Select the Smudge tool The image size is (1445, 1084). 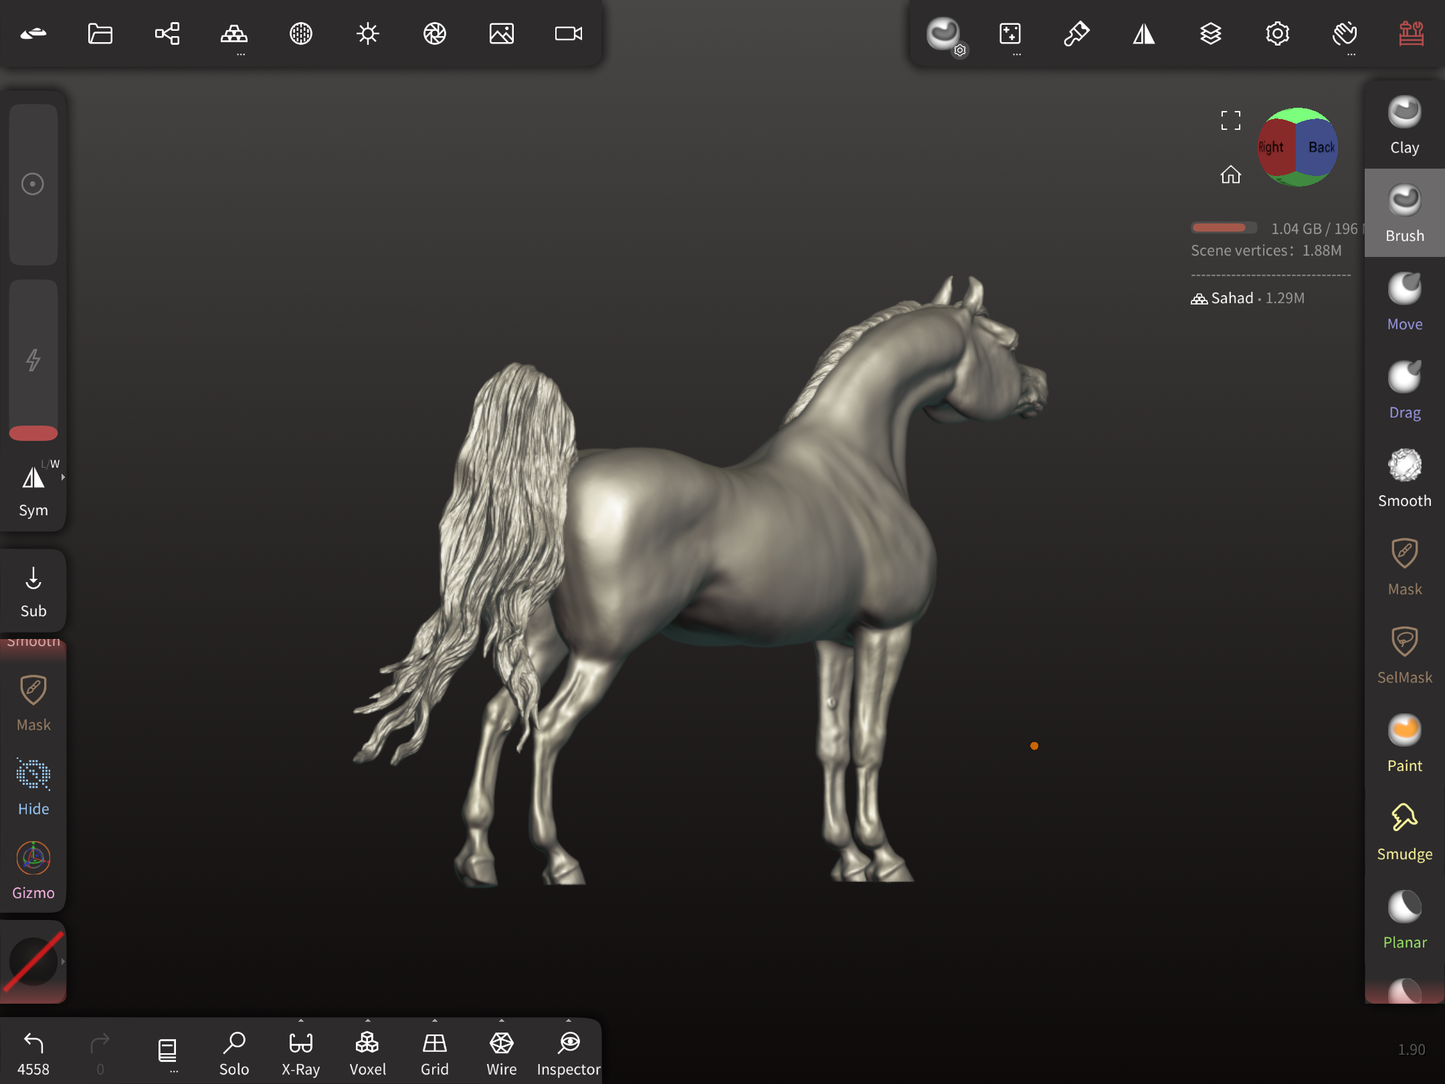[1404, 832]
